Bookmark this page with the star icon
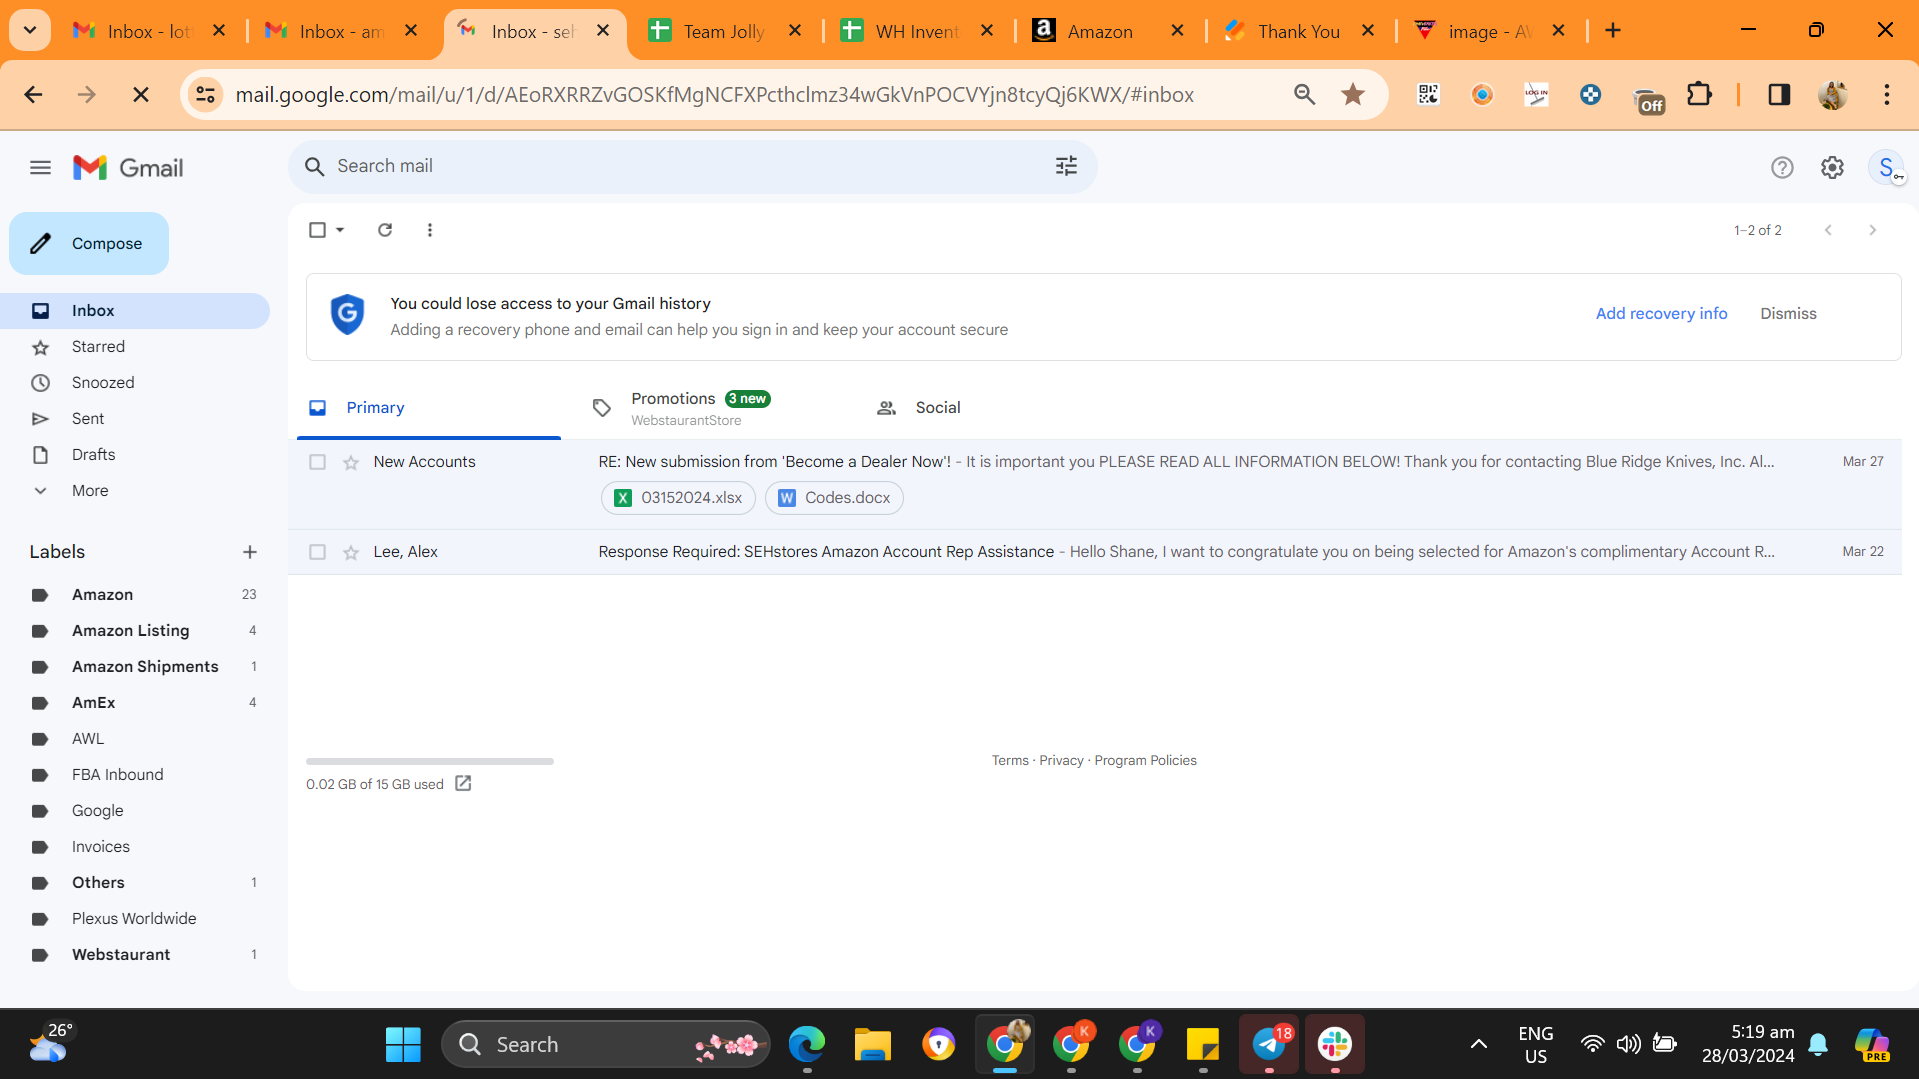Screen dimensions: 1919x1079 pos(1353,95)
